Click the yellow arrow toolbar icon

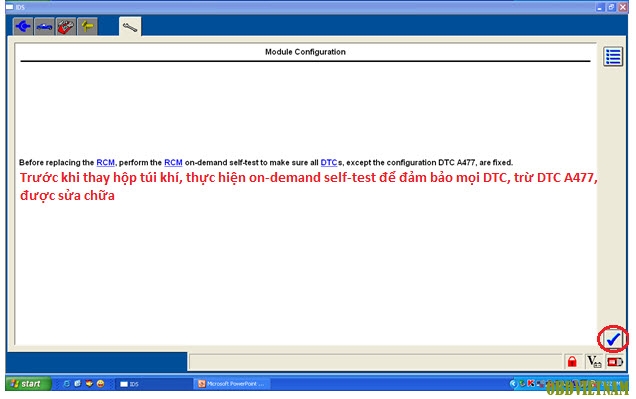click(x=87, y=27)
